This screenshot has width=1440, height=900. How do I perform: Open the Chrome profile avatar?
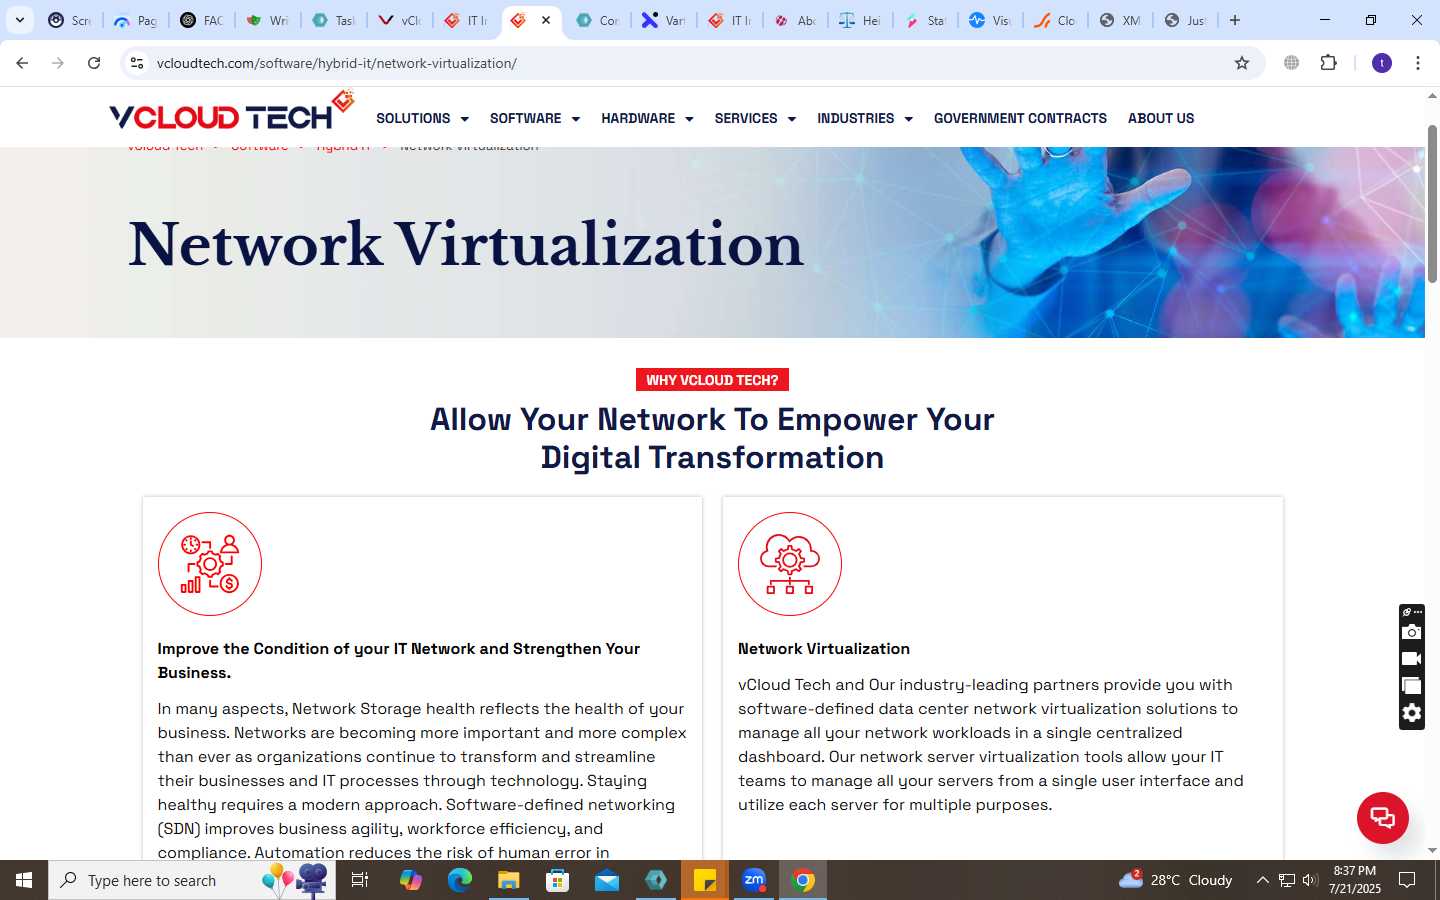coord(1382,63)
